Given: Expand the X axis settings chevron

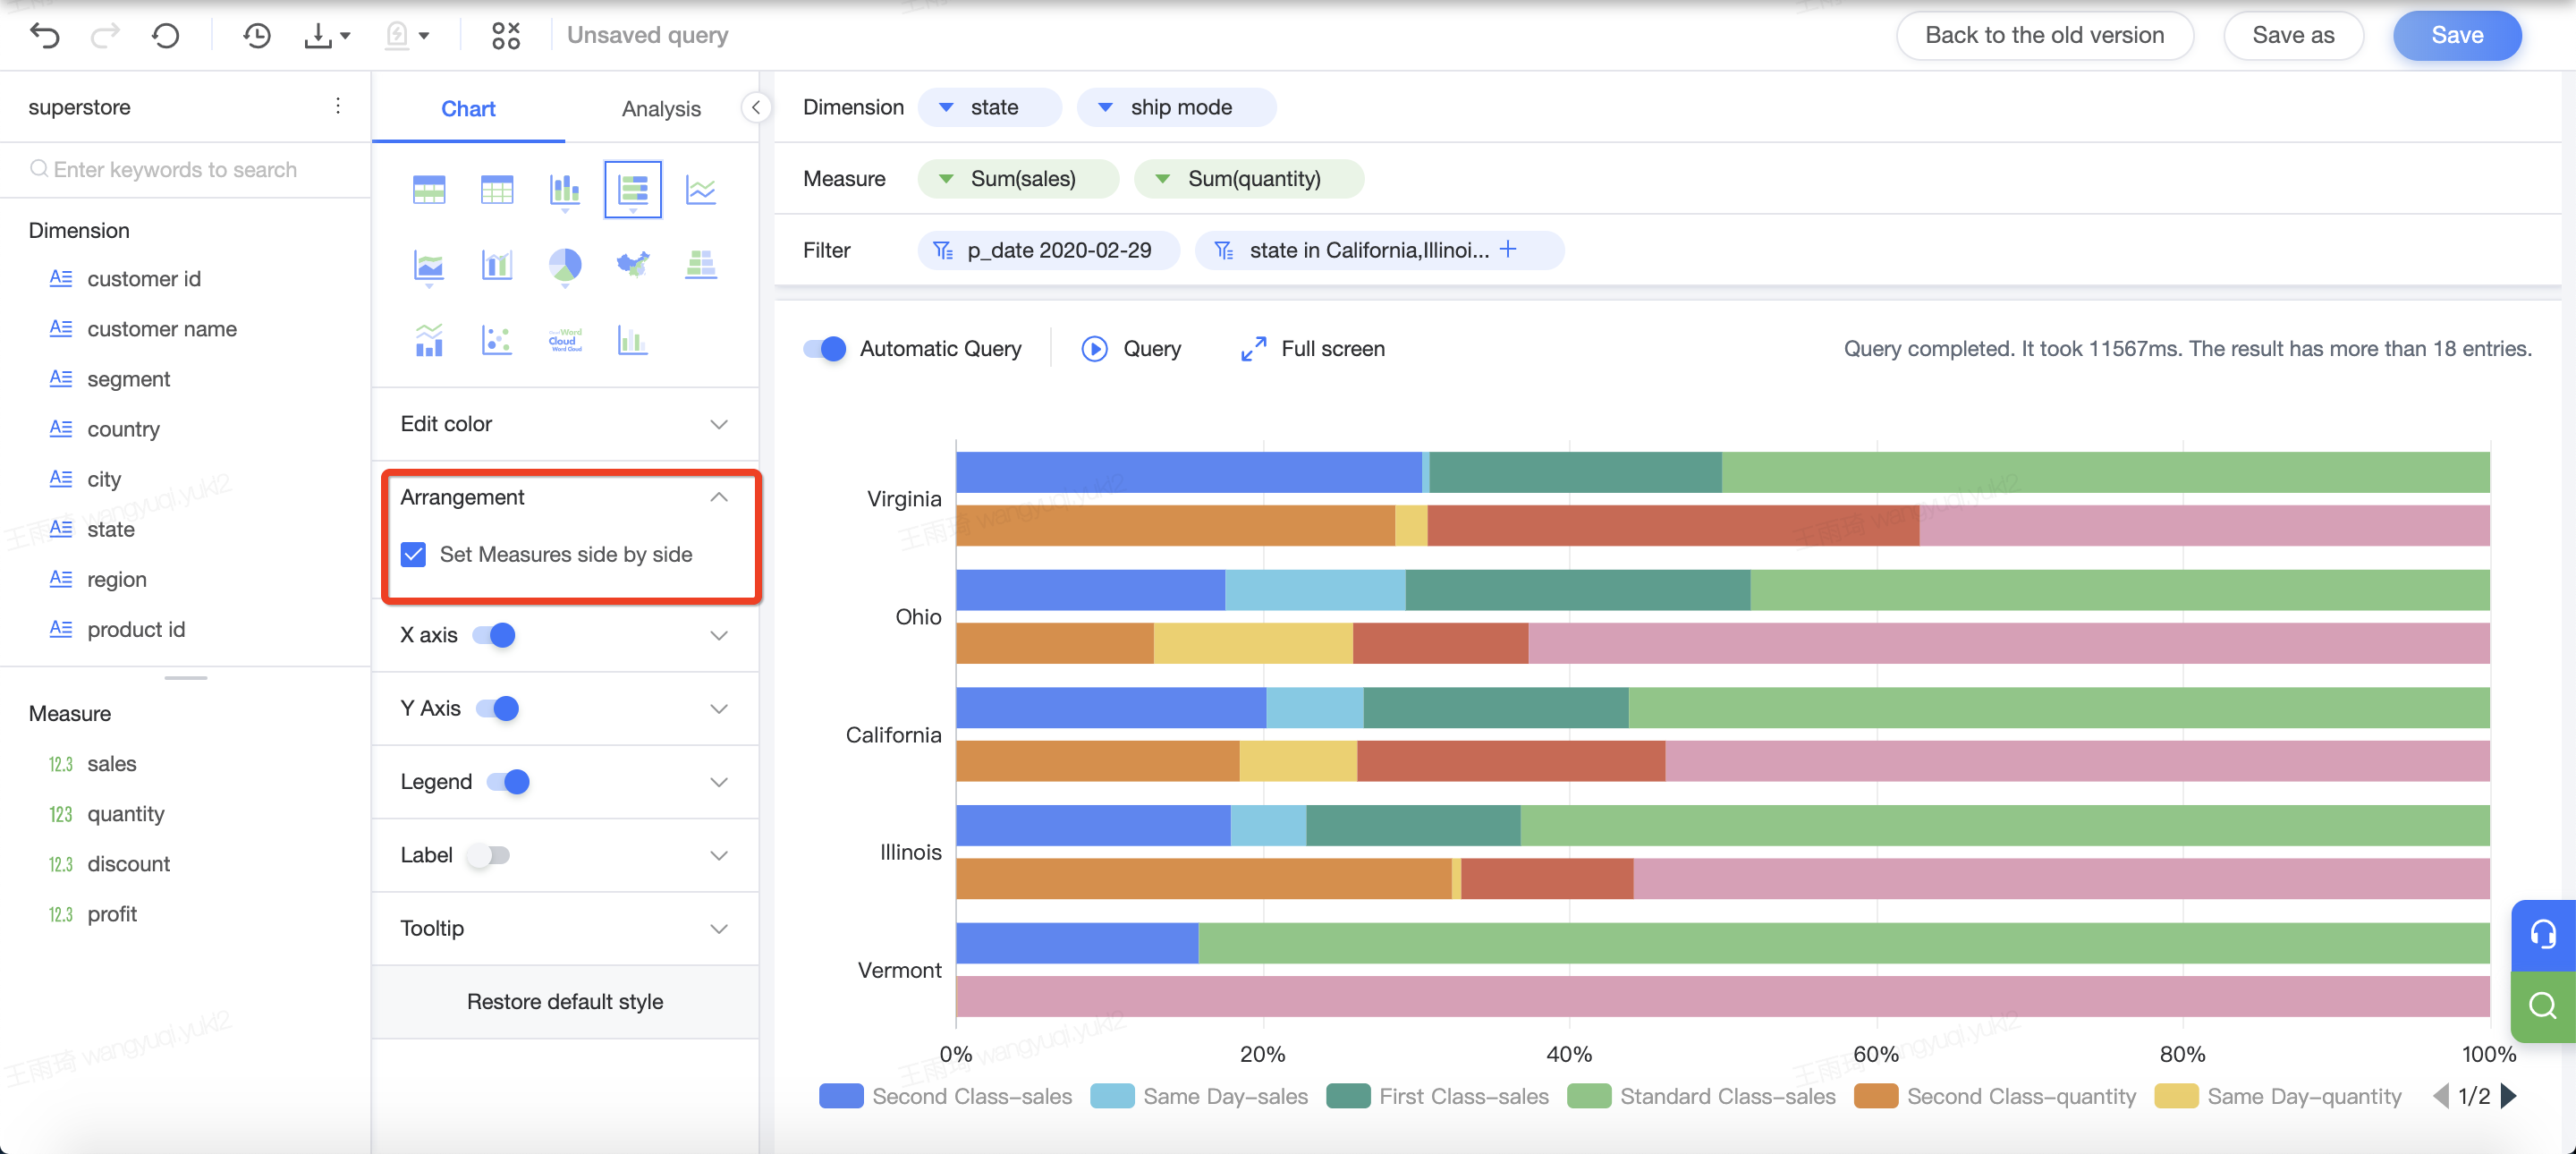Looking at the screenshot, I should coord(719,635).
